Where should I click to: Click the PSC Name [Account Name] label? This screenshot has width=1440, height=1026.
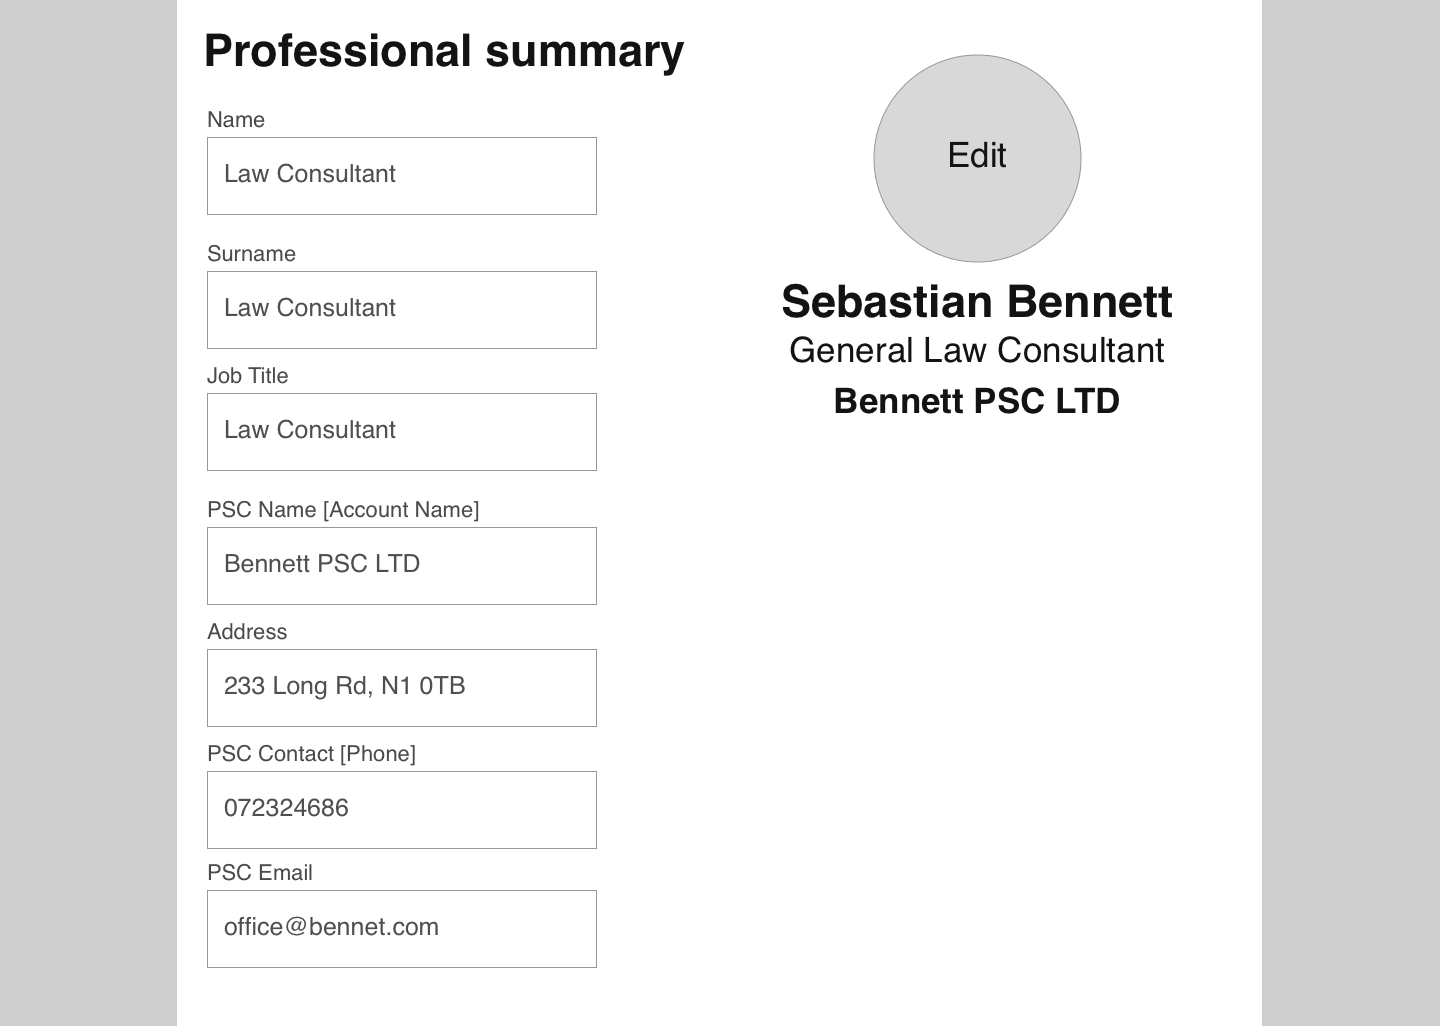pyautogui.click(x=343, y=510)
